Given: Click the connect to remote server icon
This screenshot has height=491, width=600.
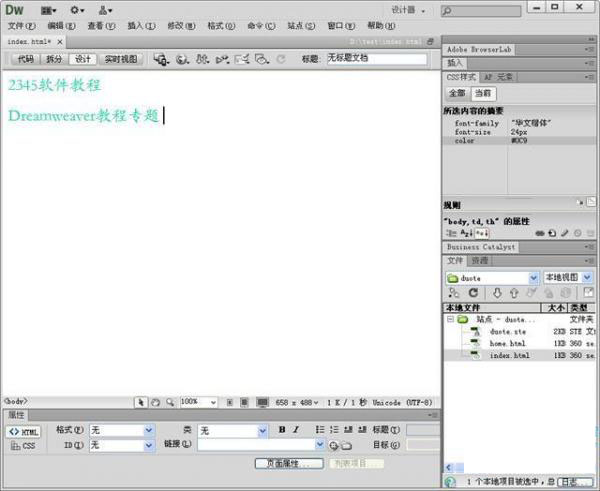Looking at the screenshot, I should coord(454,293).
